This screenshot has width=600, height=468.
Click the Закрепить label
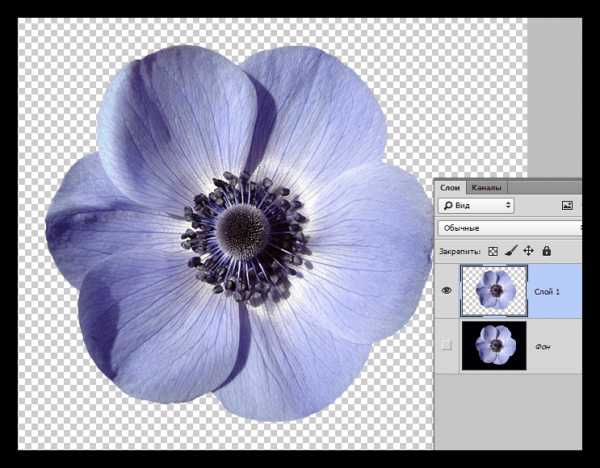460,252
